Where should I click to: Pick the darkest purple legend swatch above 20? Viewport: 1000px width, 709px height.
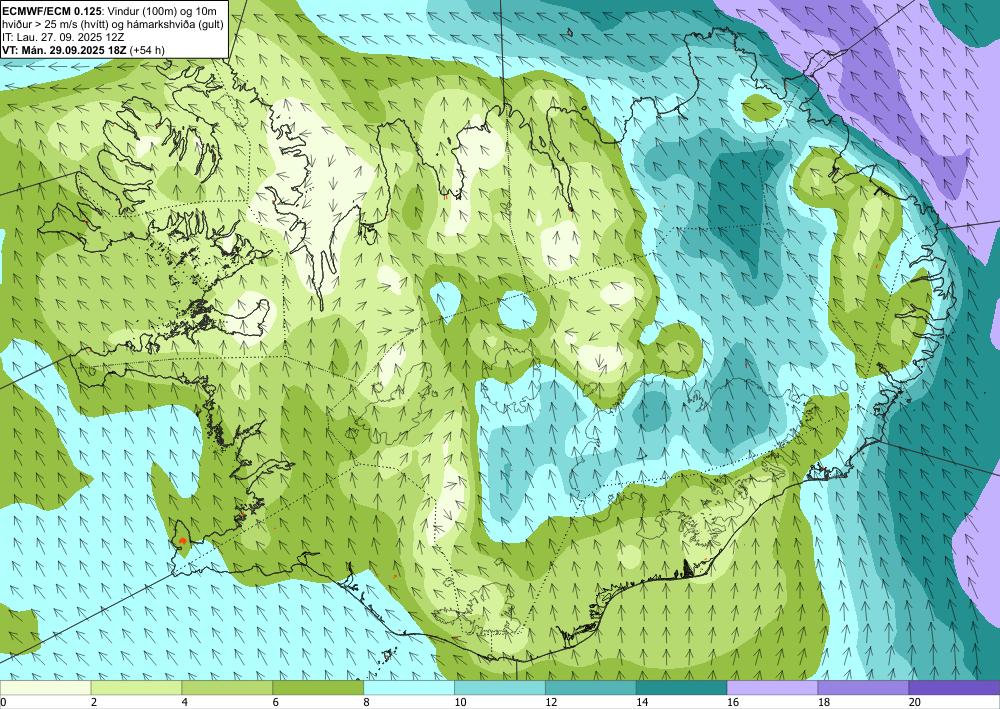954,688
